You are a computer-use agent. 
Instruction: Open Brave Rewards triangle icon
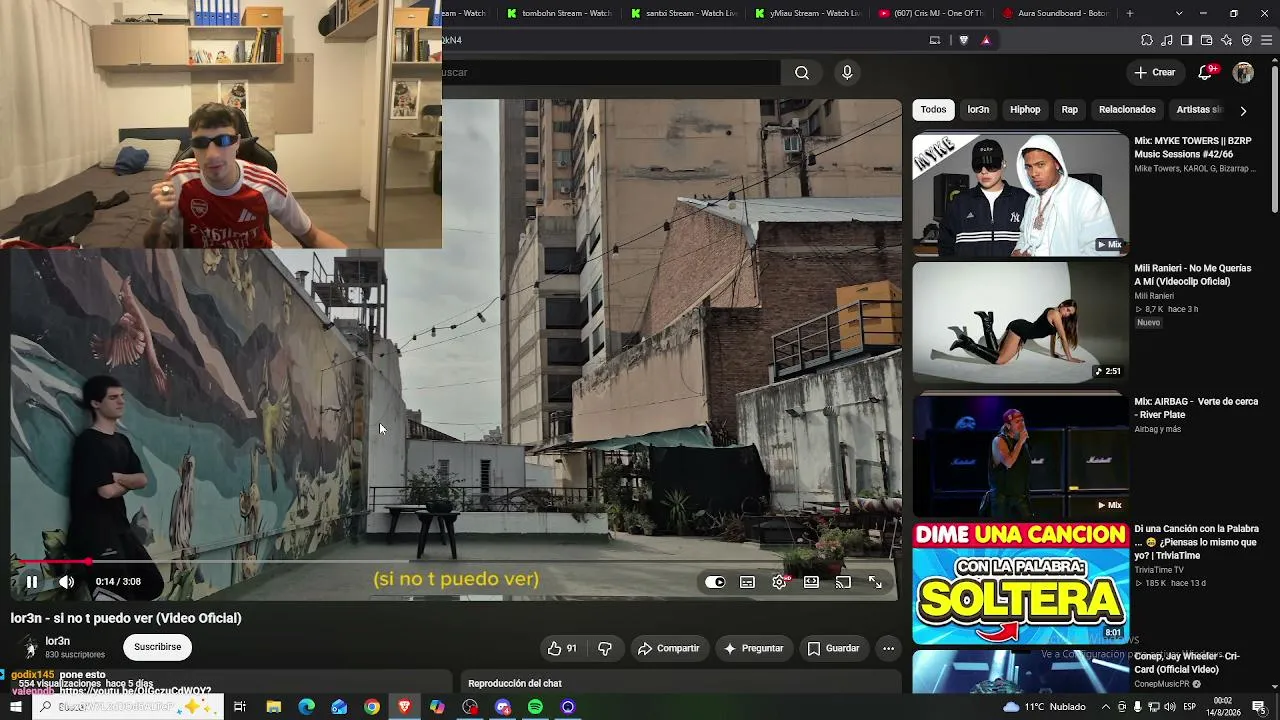coord(986,40)
